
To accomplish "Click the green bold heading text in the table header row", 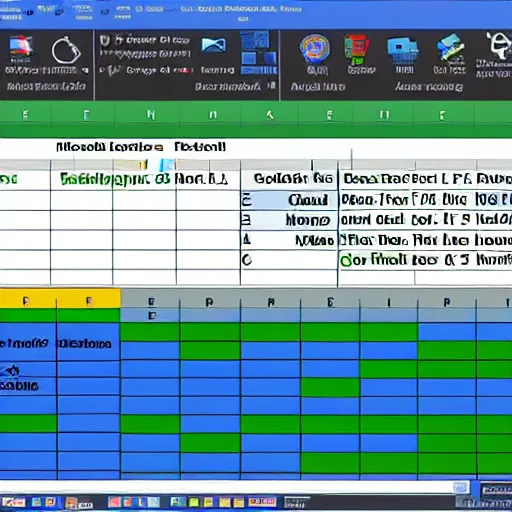I will (x=115, y=179).
